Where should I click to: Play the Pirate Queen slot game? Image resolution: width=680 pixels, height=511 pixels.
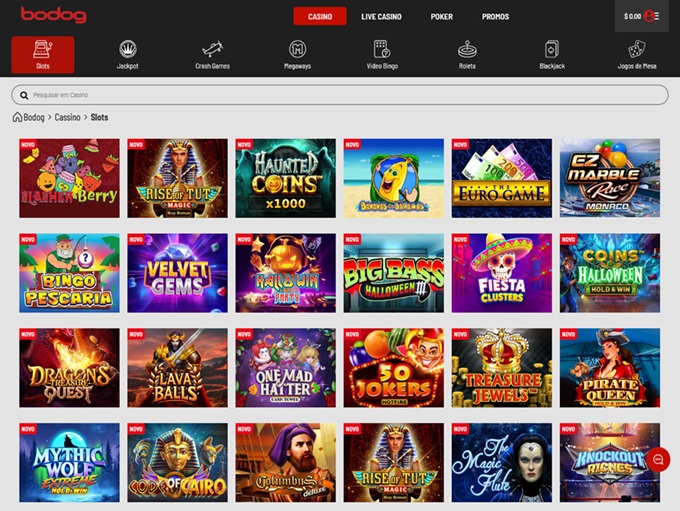click(609, 367)
